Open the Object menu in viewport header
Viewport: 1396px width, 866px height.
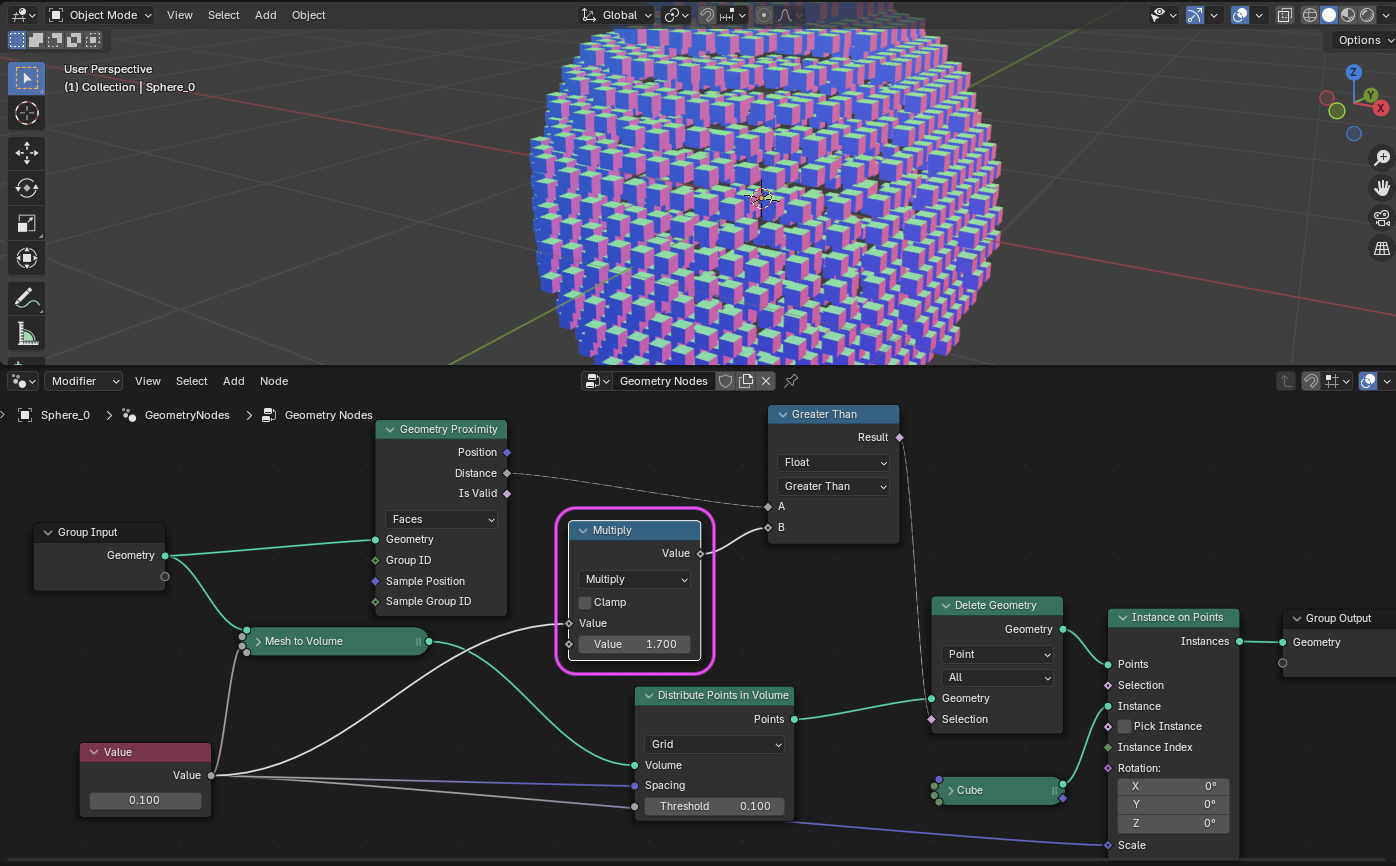tap(308, 15)
